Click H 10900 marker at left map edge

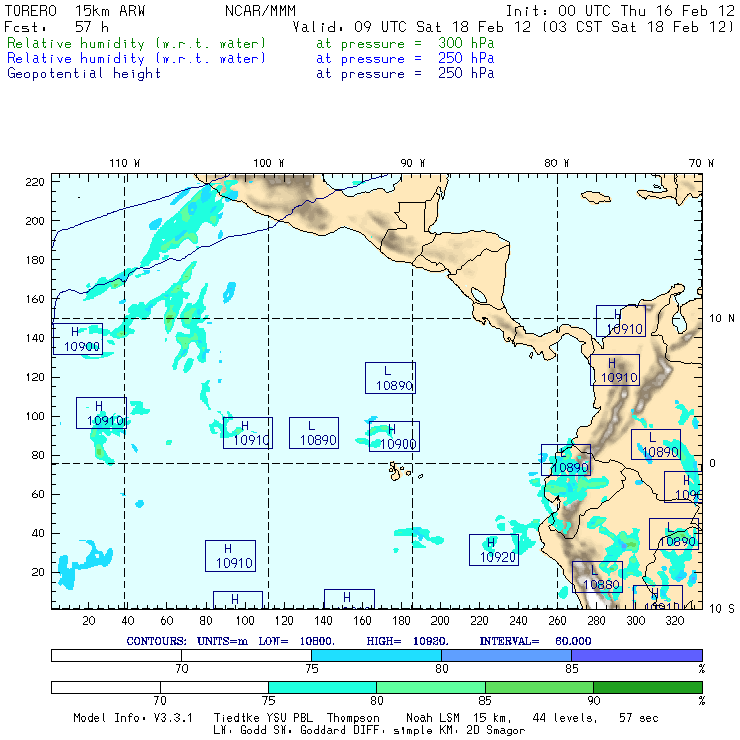click(78, 340)
